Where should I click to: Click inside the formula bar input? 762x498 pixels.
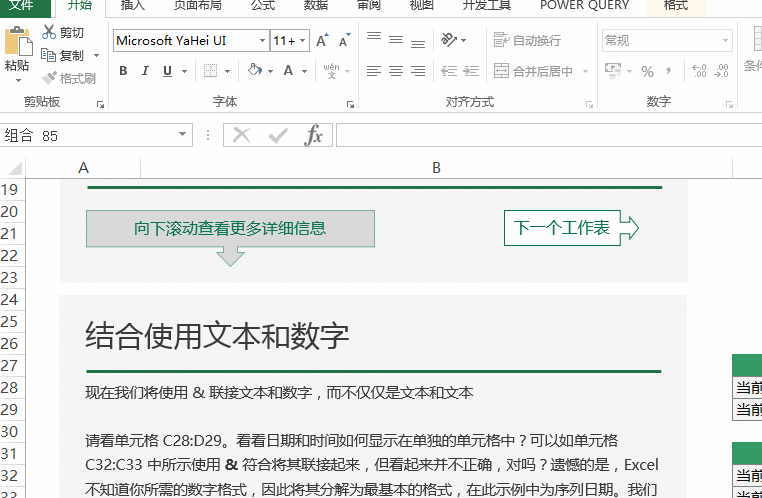[549, 135]
